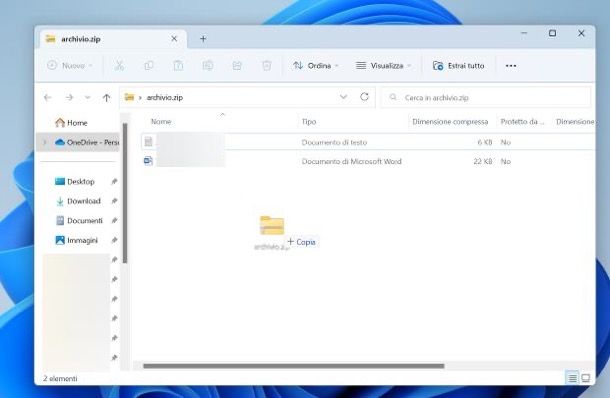Viewport: 610px width, 398px height.
Task: Expand the address bar history dropdown
Action: click(344, 97)
